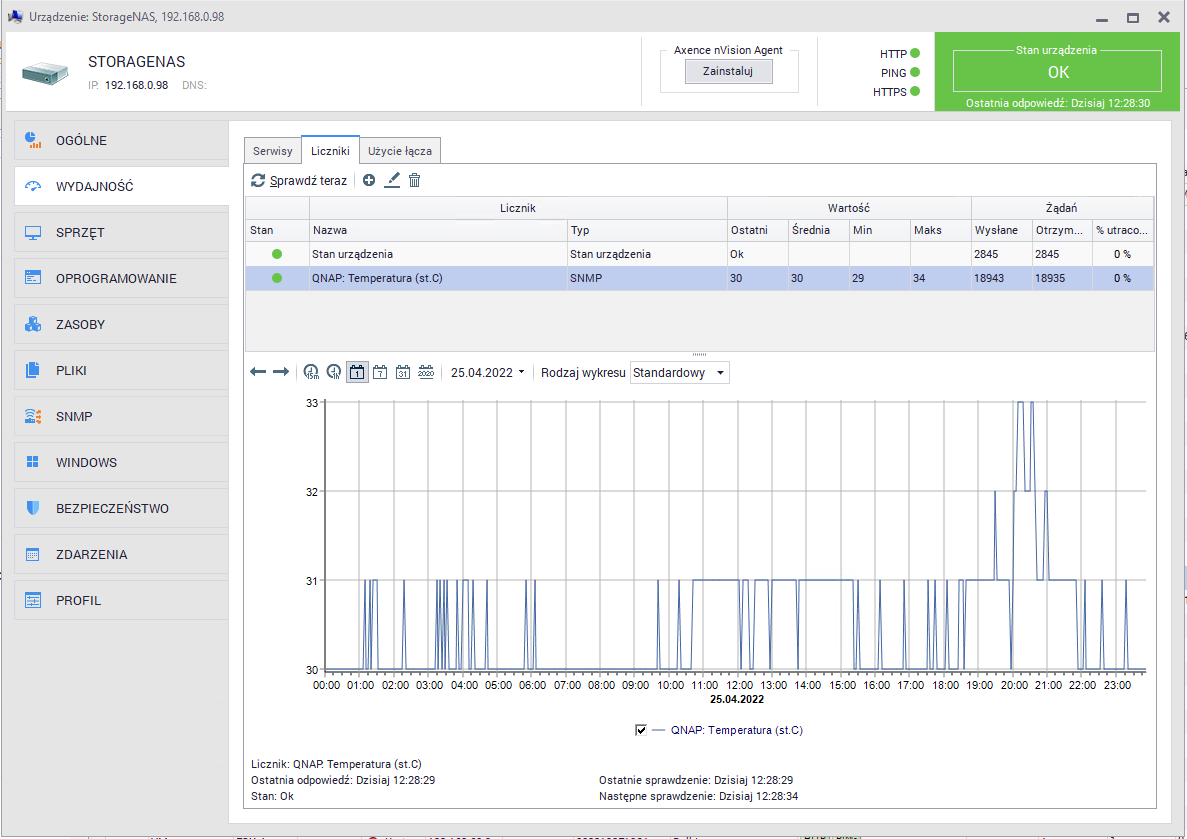Go to previous chart period arrow
Image resolution: width=1187 pixels, height=839 pixels.
258,372
